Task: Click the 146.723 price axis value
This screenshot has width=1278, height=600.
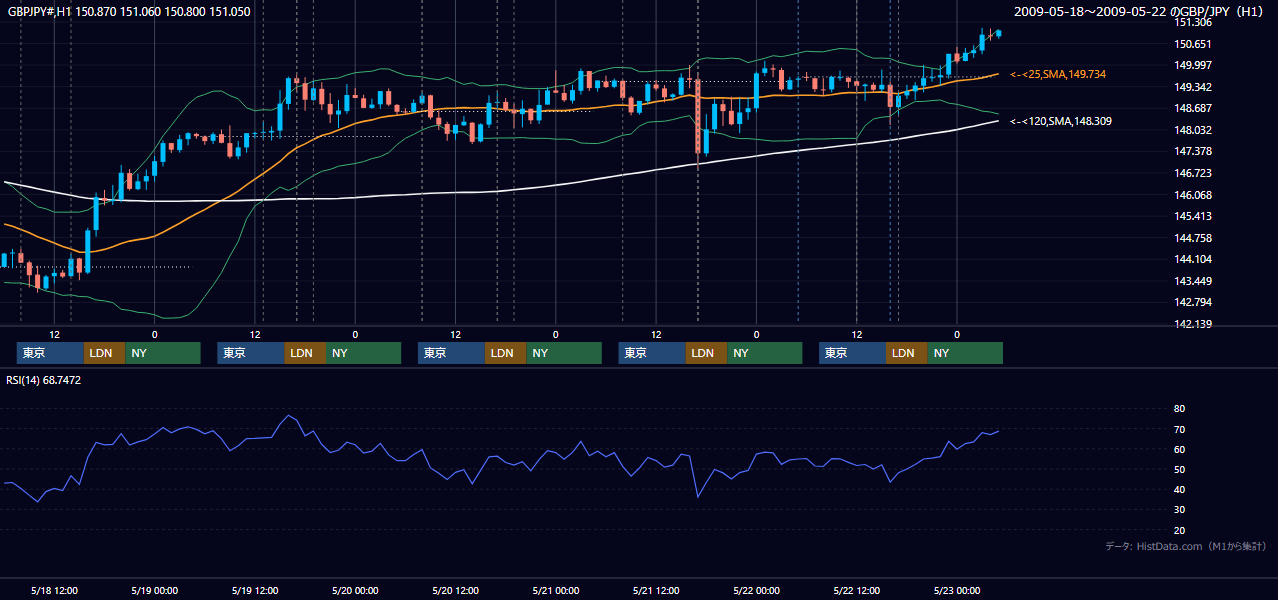Action: pyautogui.click(x=1192, y=173)
